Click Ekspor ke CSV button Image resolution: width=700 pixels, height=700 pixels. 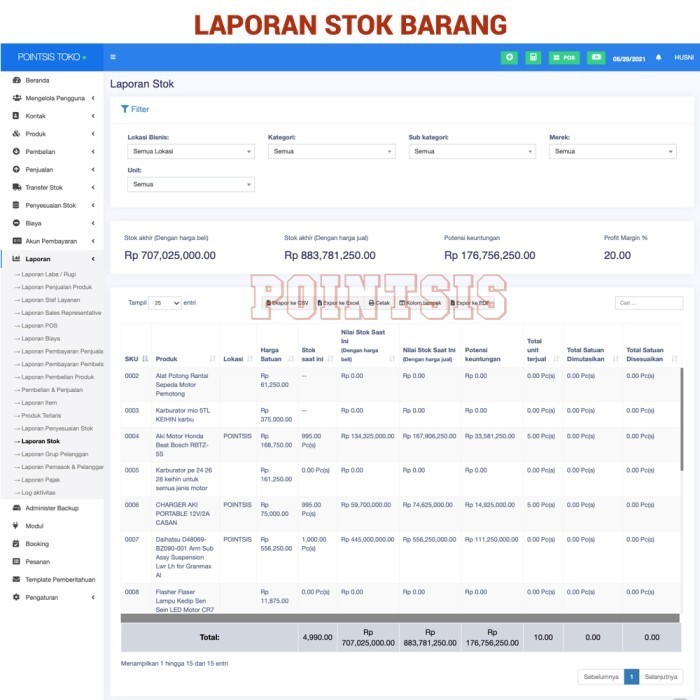click(x=287, y=303)
